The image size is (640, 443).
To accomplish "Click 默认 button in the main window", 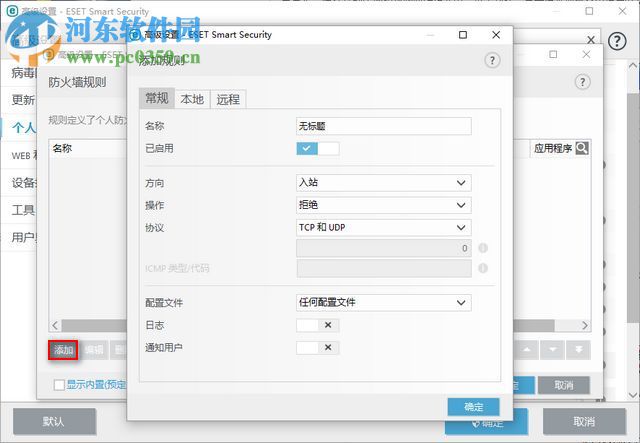I will point(54,421).
